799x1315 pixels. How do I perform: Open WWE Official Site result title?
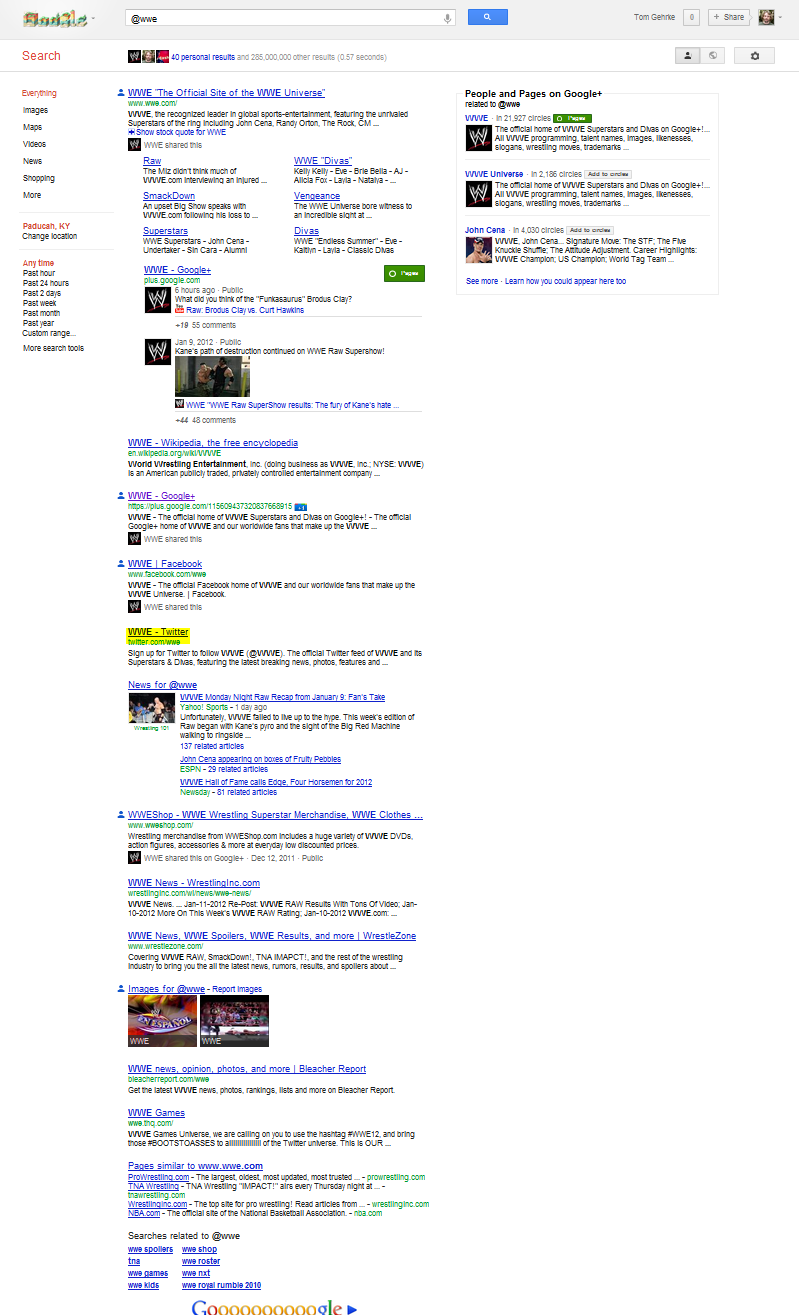click(x=226, y=93)
